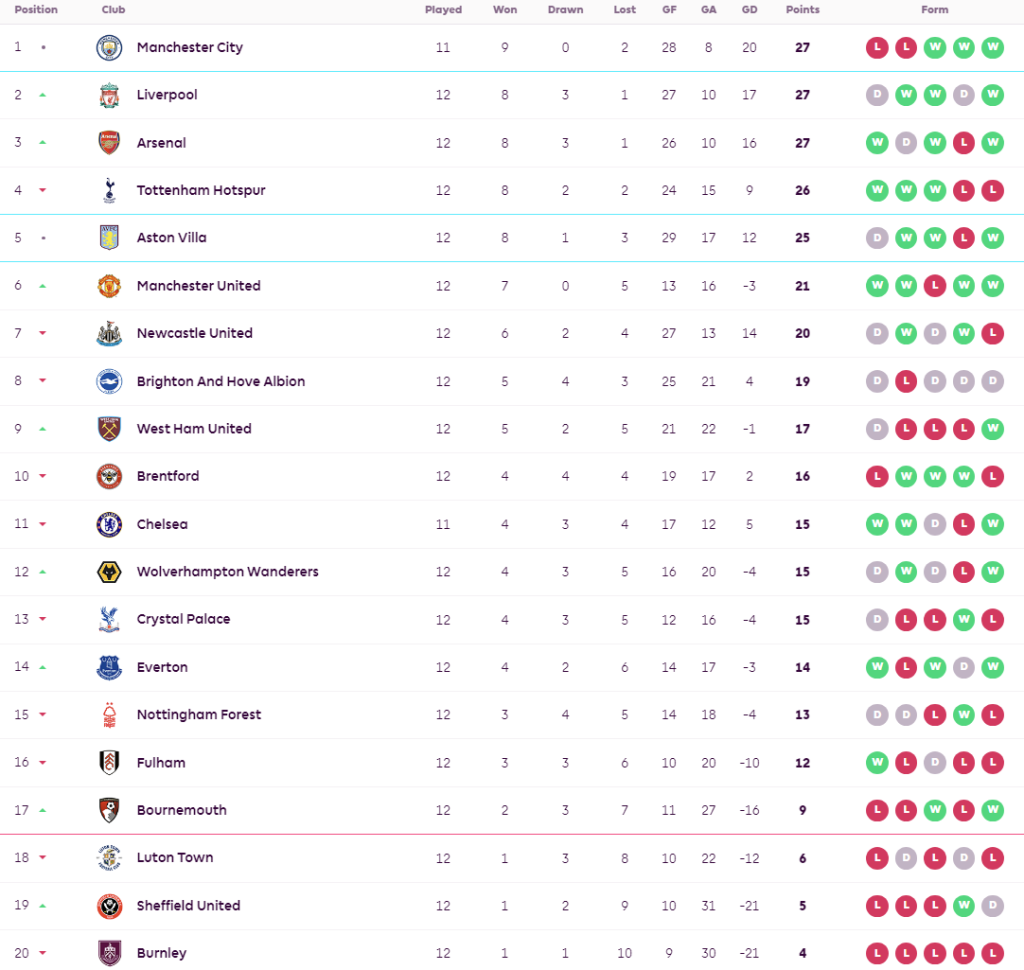Screen dimensions: 1024x970
Task: Click the Aston Villa crest icon
Action: (109, 238)
